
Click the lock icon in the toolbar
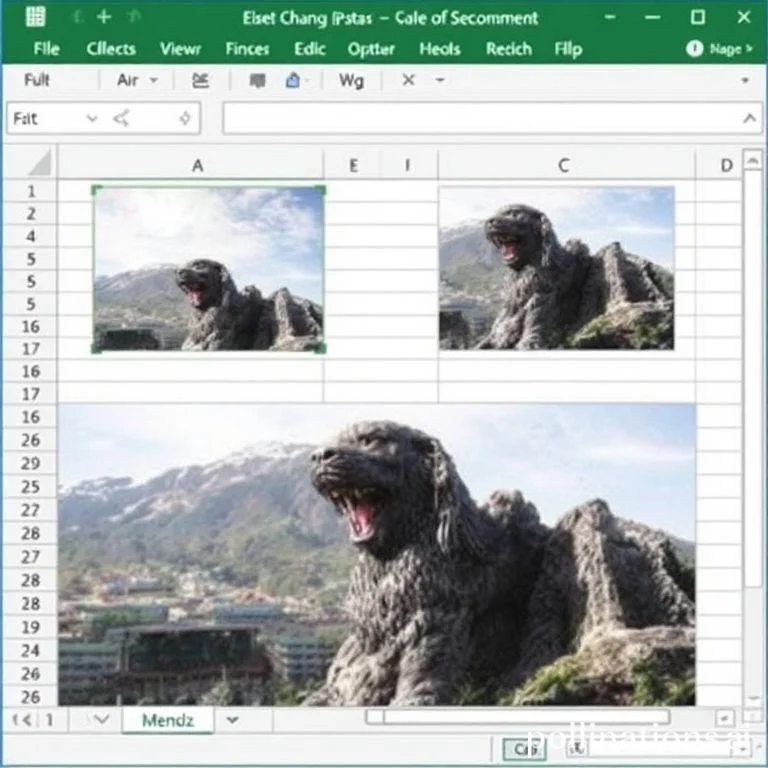pyautogui.click(x=293, y=80)
